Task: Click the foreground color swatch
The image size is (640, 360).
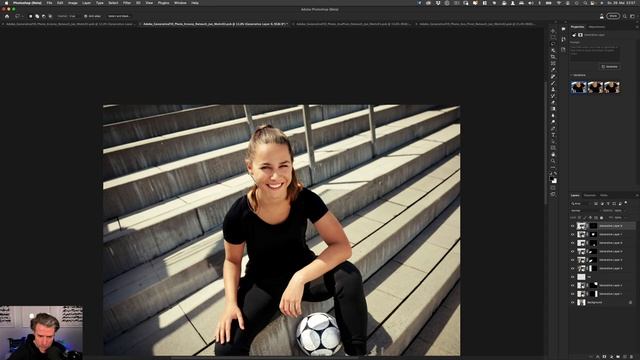Action: pyautogui.click(x=552, y=178)
